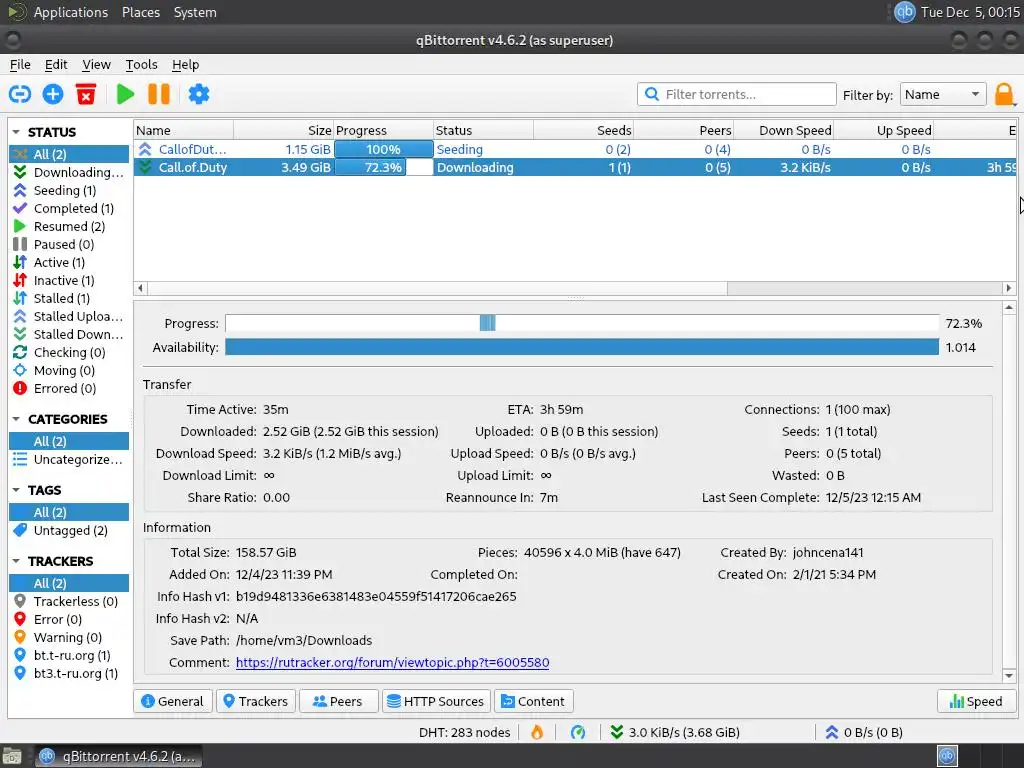Select the Stalled (1) filter
This screenshot has width=1024, height=768.
coord(69,298)
